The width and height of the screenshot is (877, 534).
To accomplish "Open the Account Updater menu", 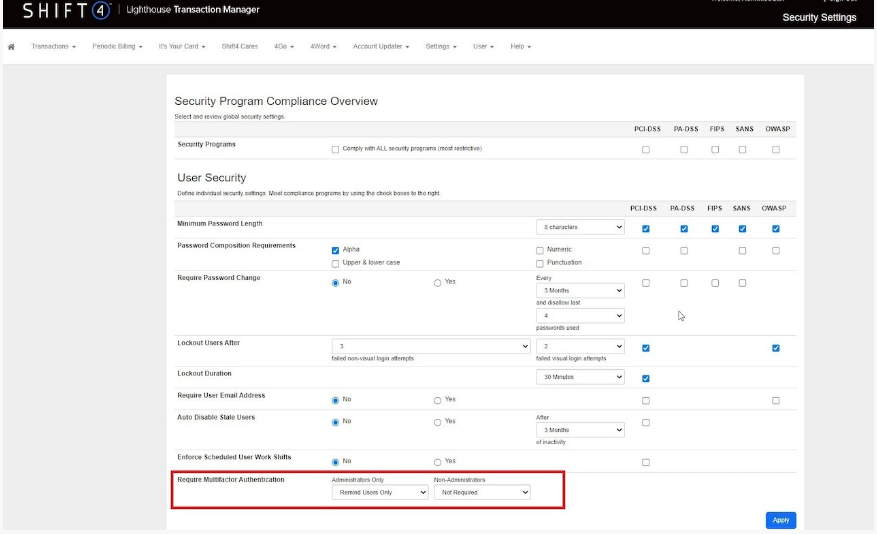I will (x=380, y=47).
